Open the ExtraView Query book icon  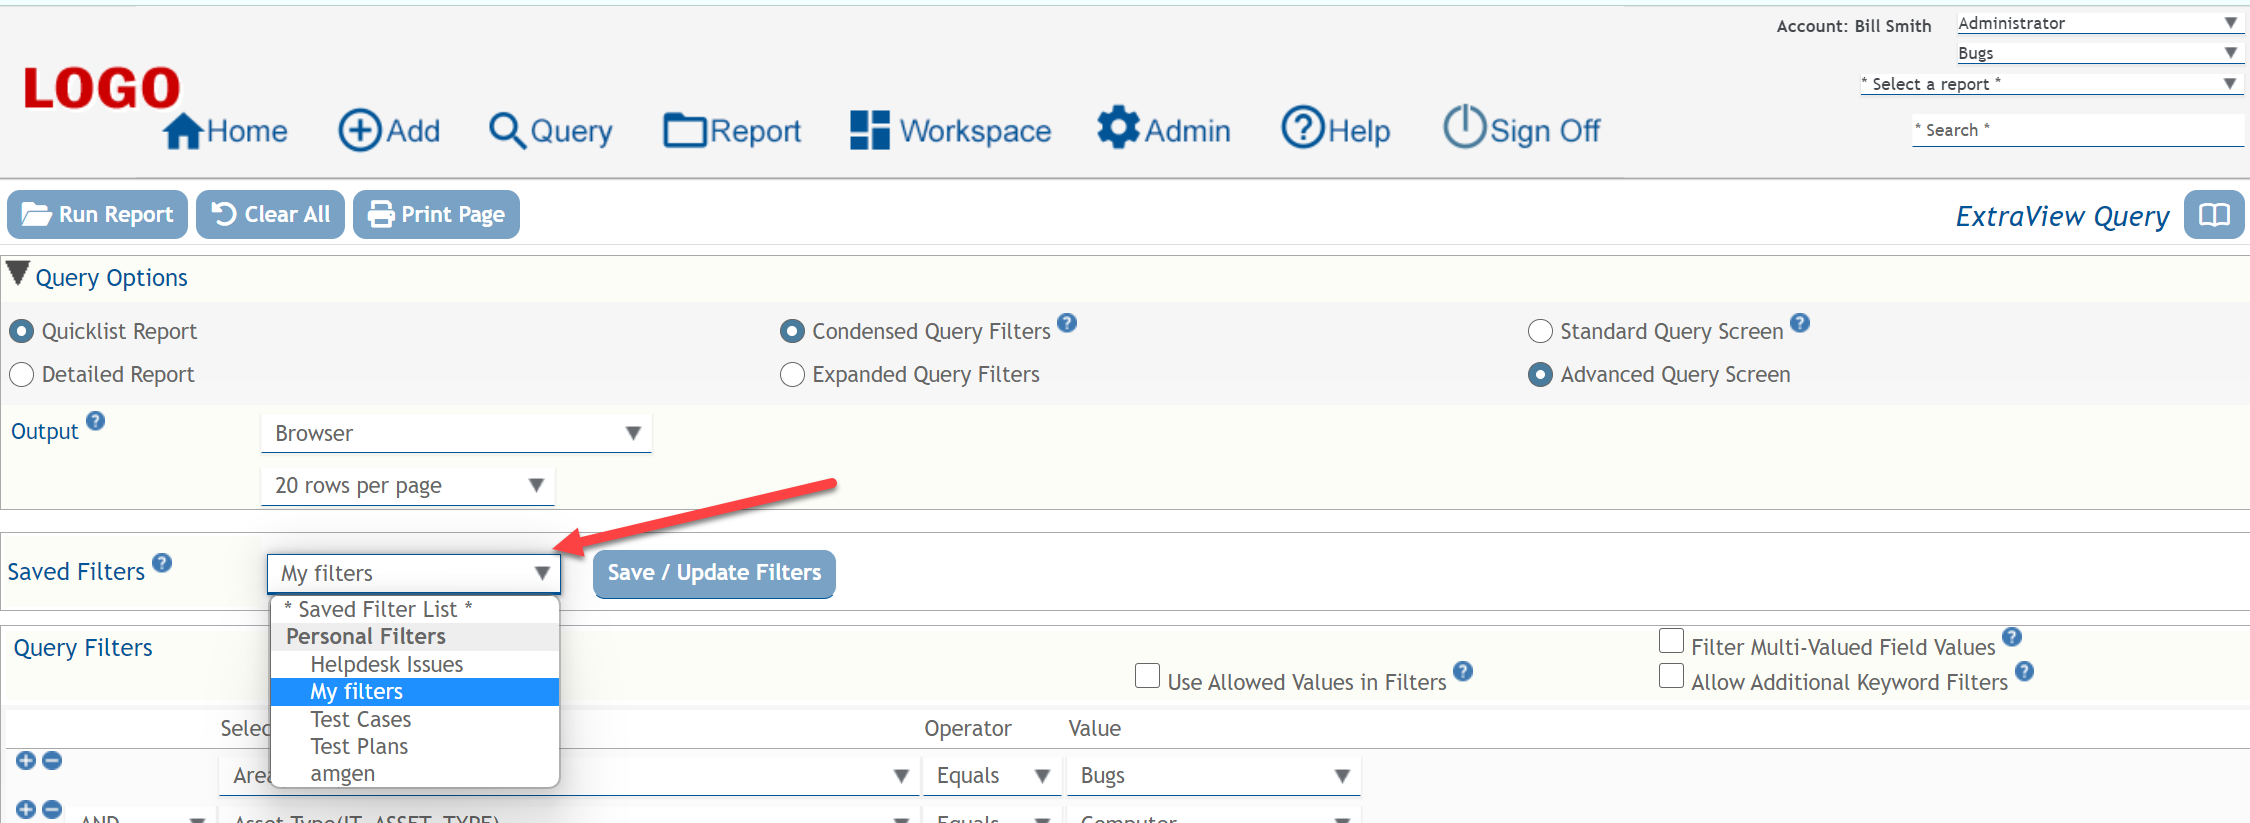click(2213, 215)
